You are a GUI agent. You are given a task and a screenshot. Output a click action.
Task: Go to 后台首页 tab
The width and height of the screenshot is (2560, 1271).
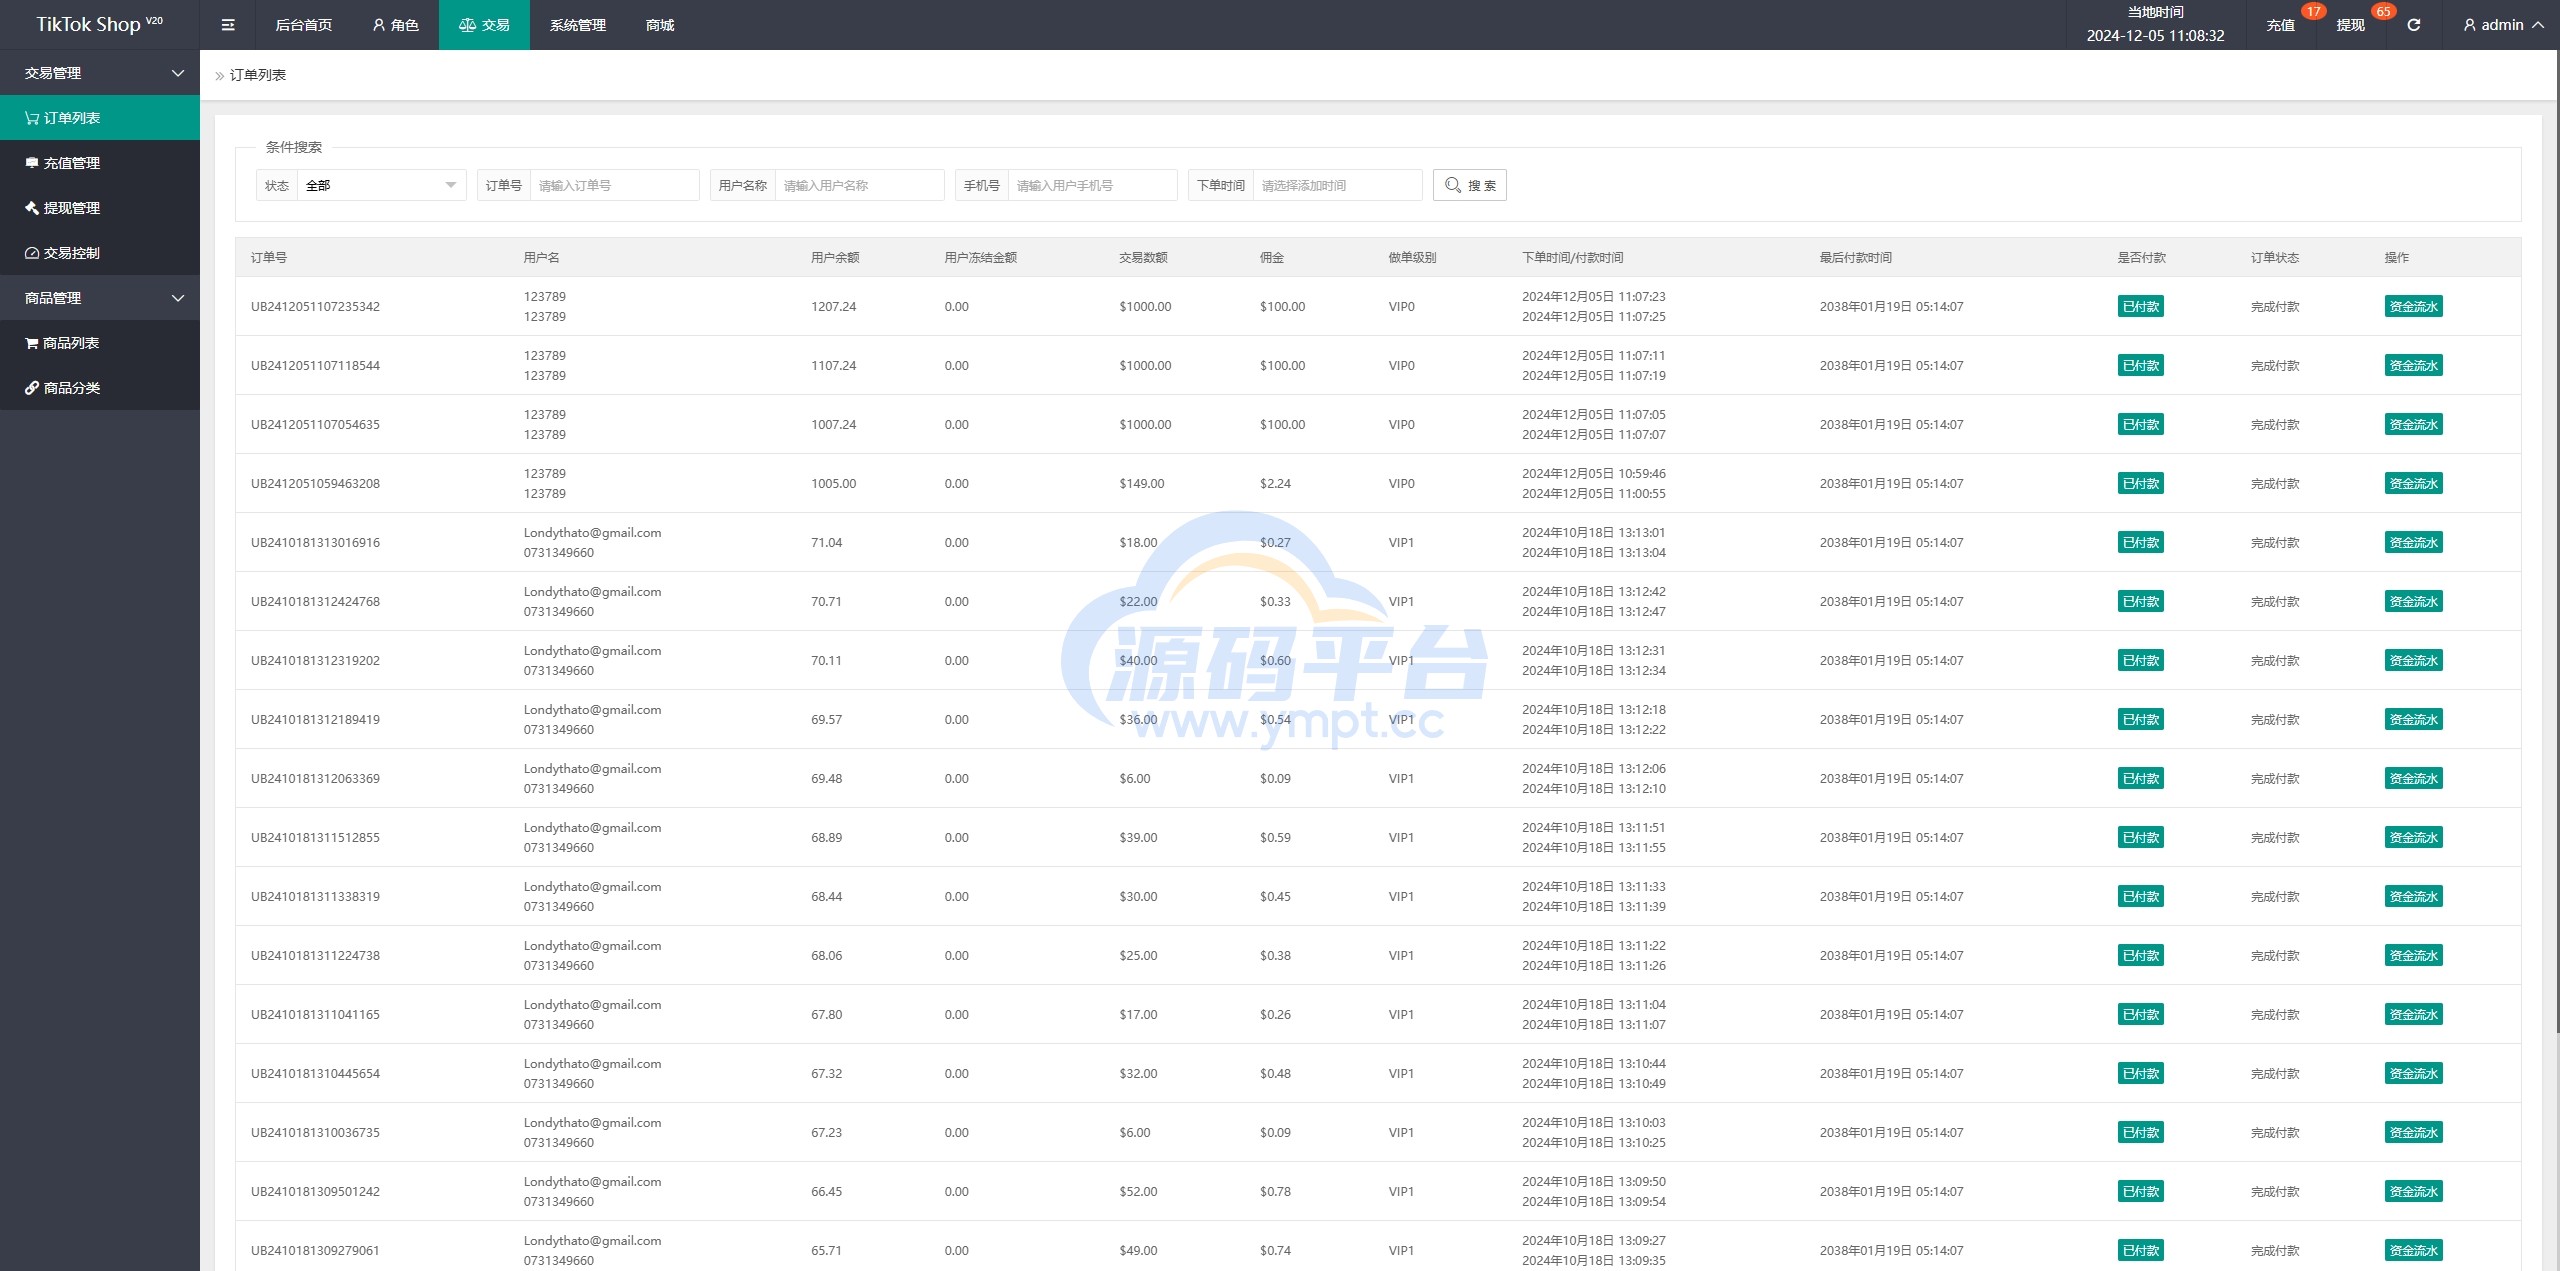pos(304,25)
